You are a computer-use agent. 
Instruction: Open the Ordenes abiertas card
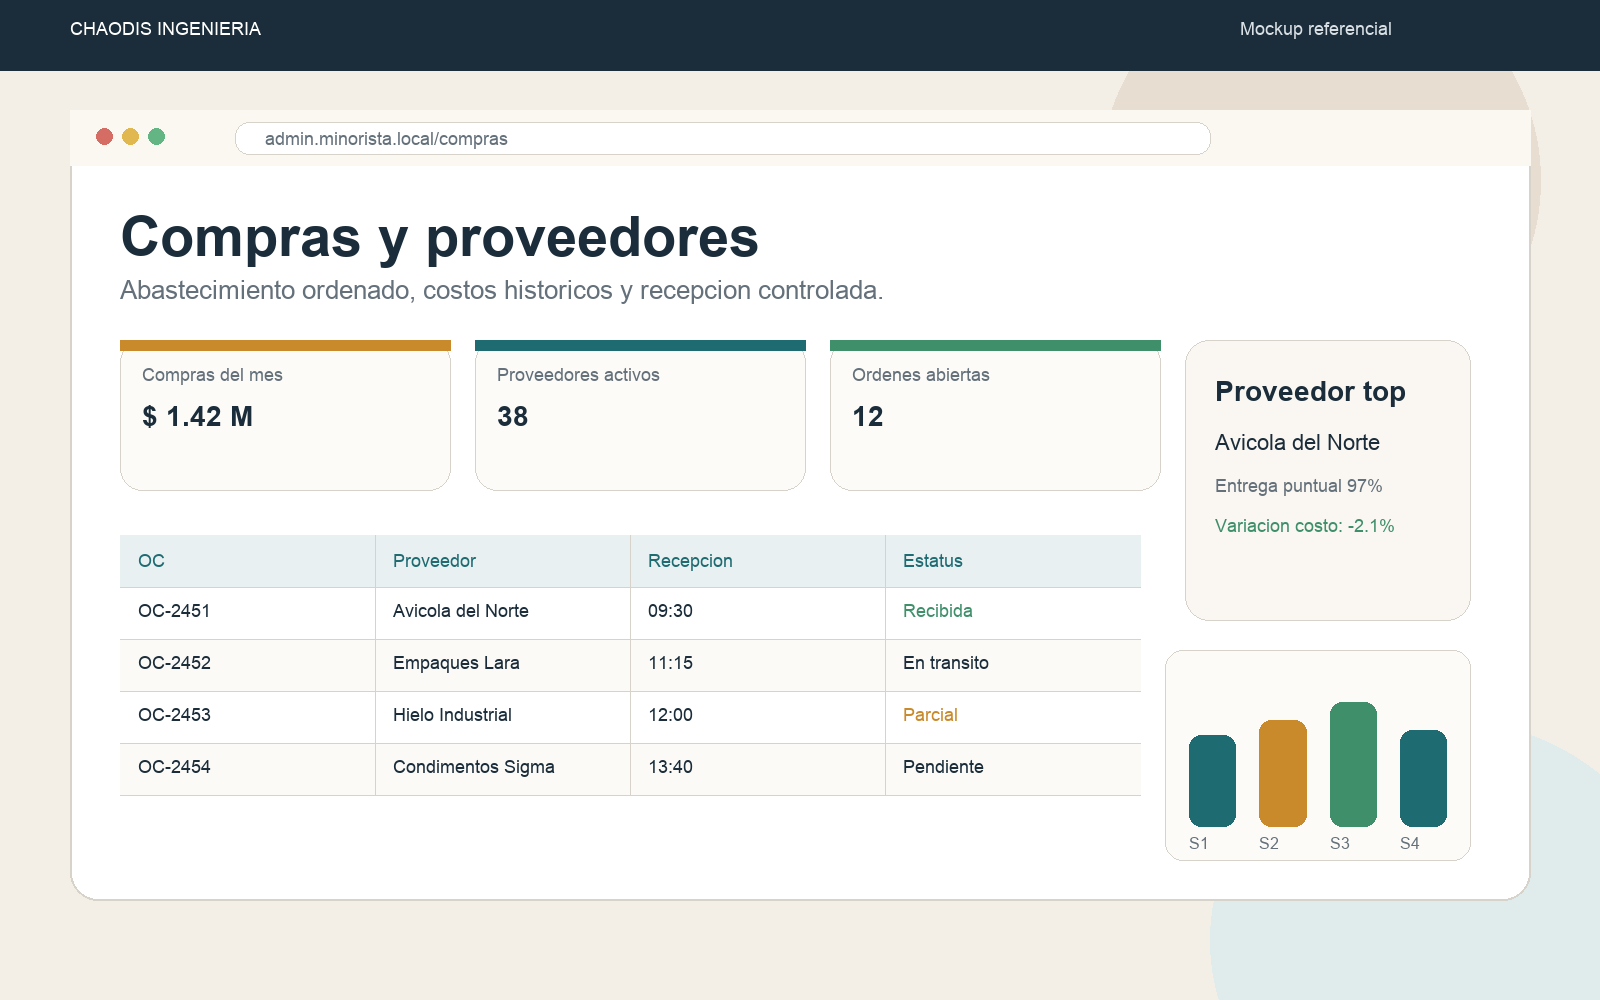coord(995,415)
